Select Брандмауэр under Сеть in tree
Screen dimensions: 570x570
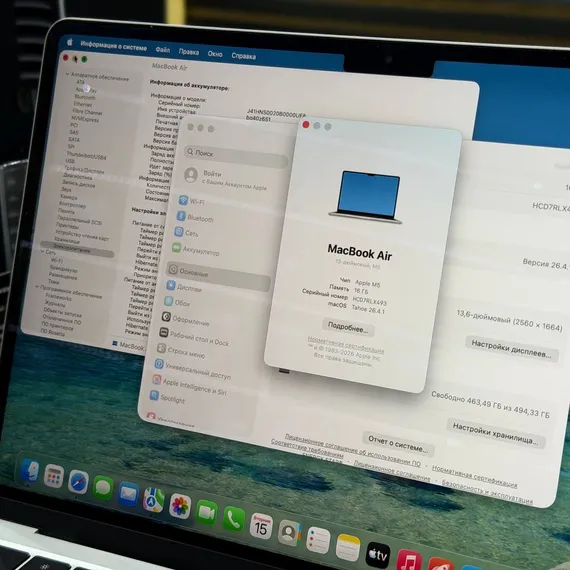coord(64,269)
